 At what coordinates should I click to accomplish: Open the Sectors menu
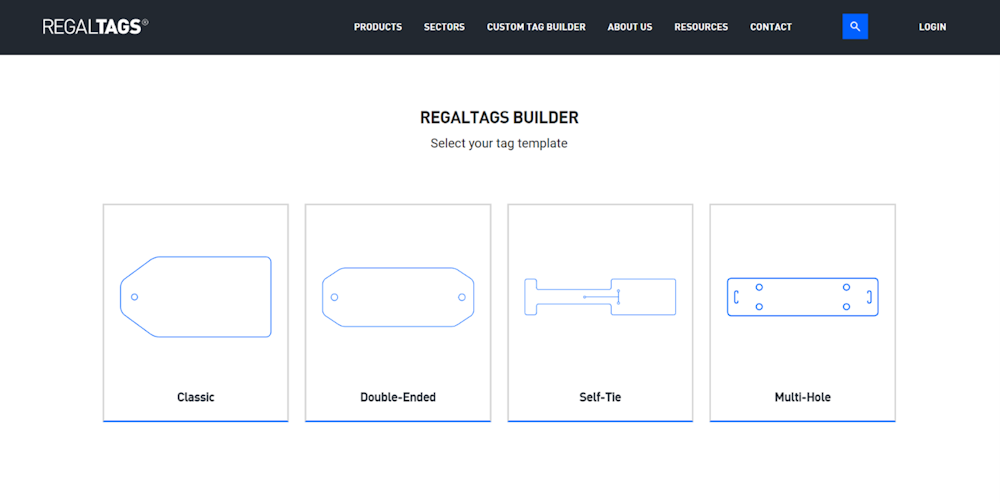(444, 27)
